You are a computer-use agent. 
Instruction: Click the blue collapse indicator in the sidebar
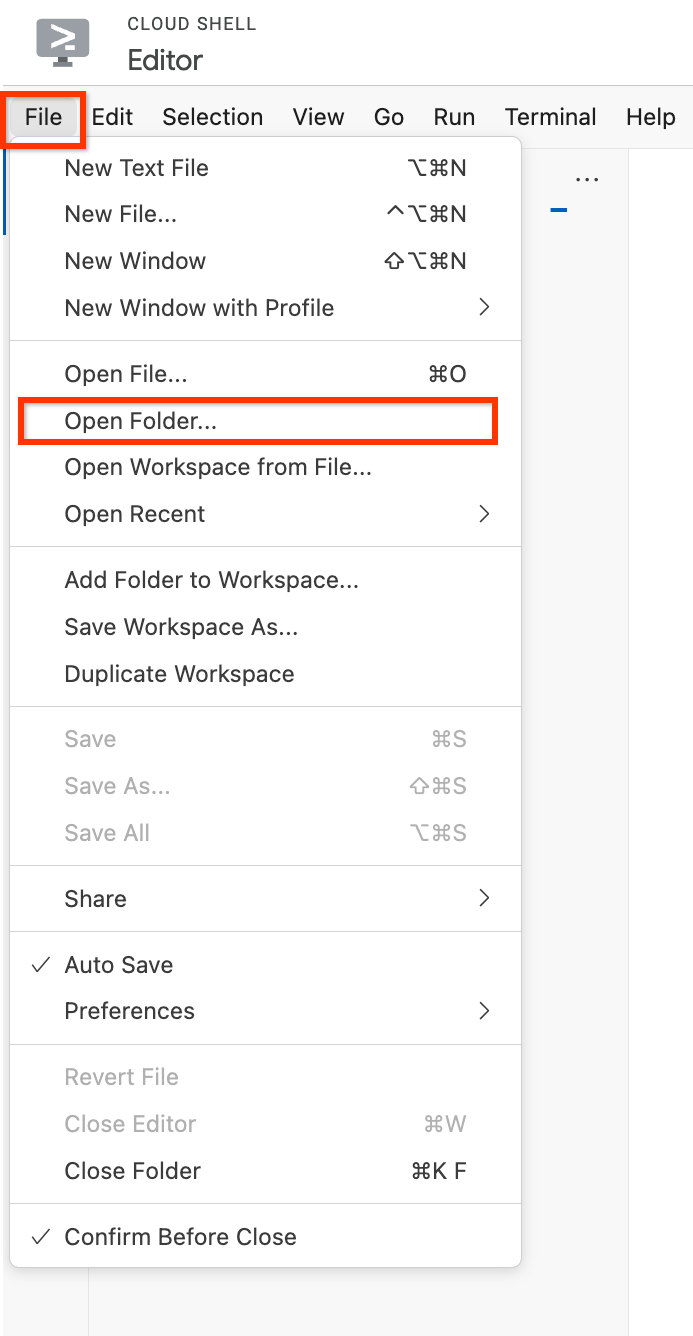click(x=559, y=210)
